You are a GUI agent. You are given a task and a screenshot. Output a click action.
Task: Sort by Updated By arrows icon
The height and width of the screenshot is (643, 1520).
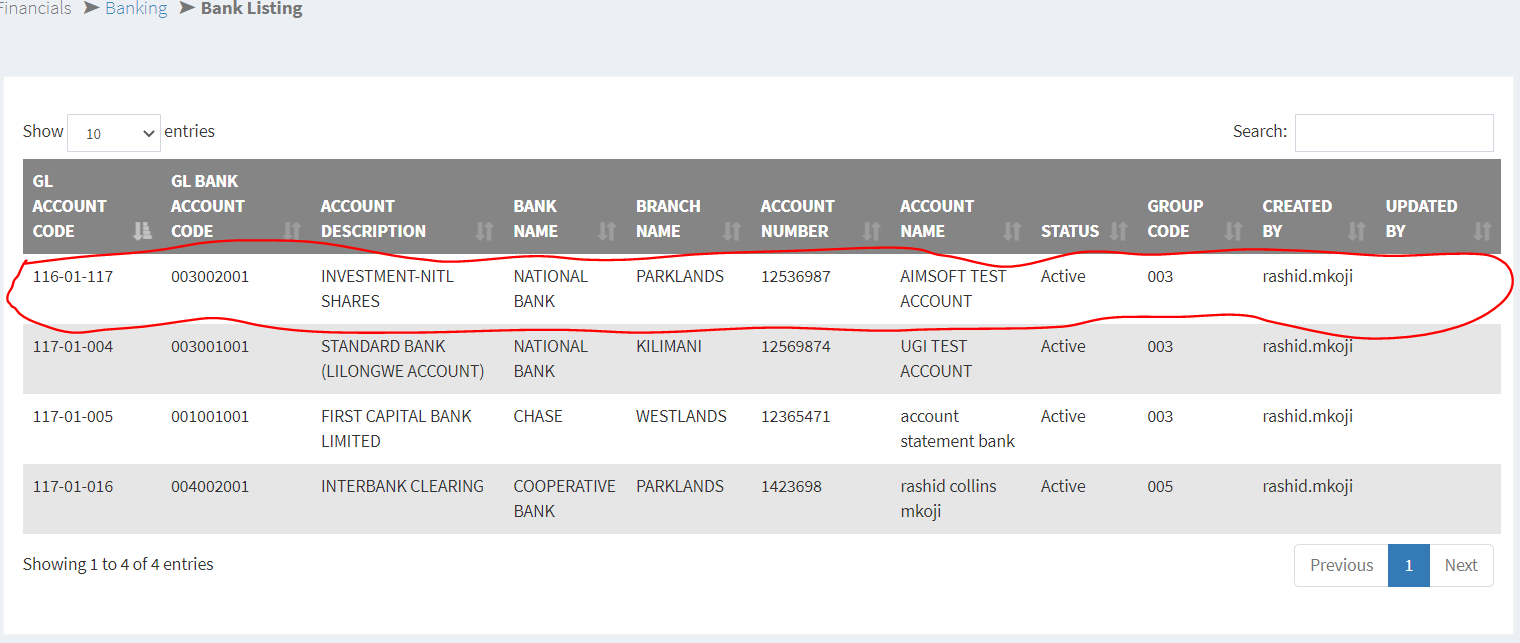pos(1482,231)
